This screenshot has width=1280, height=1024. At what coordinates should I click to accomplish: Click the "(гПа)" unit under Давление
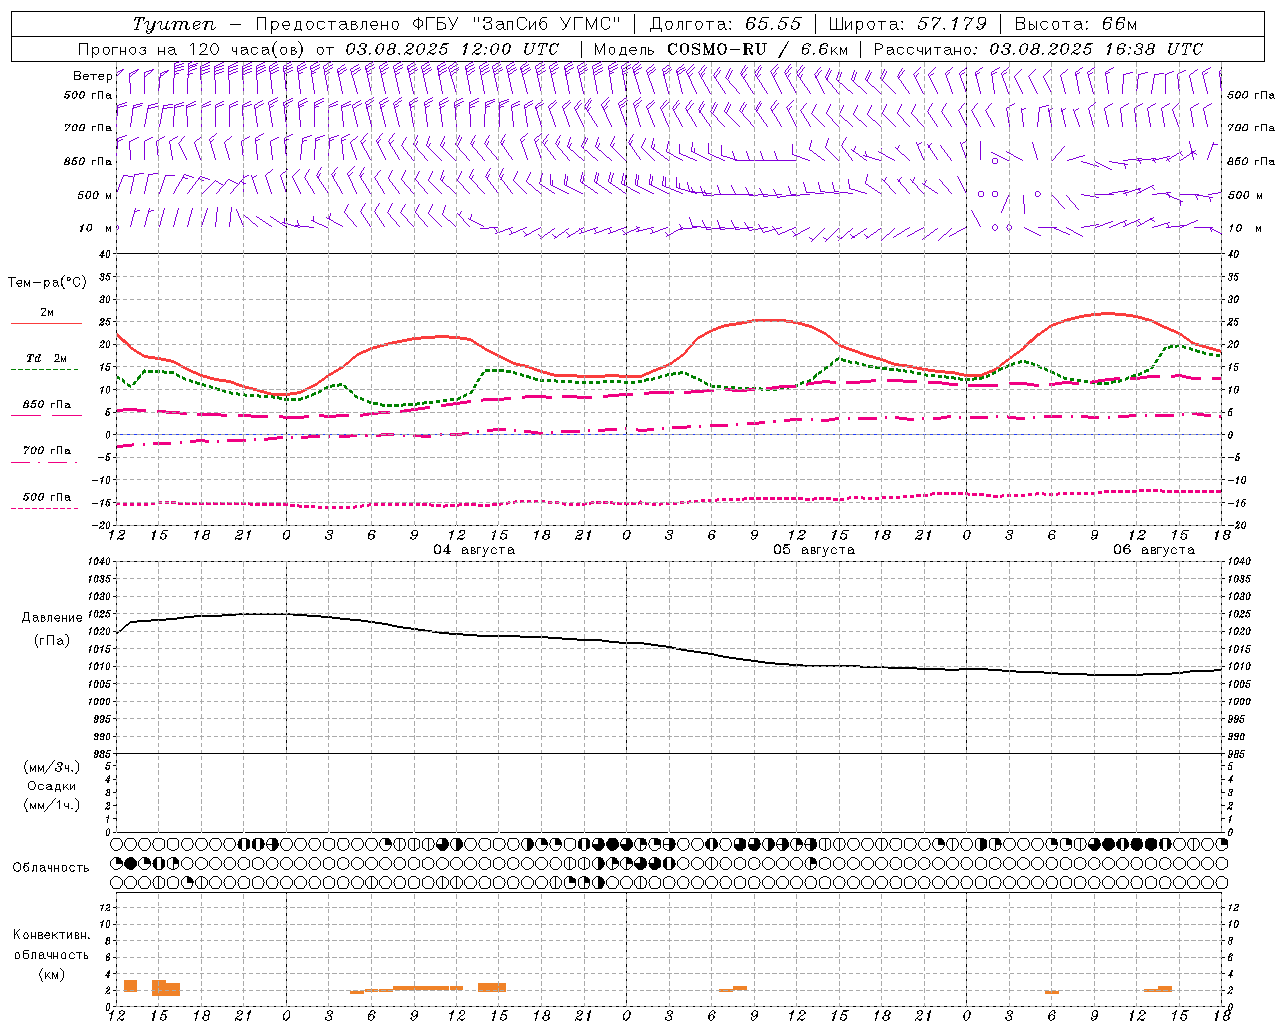click(x=52, y=640)
